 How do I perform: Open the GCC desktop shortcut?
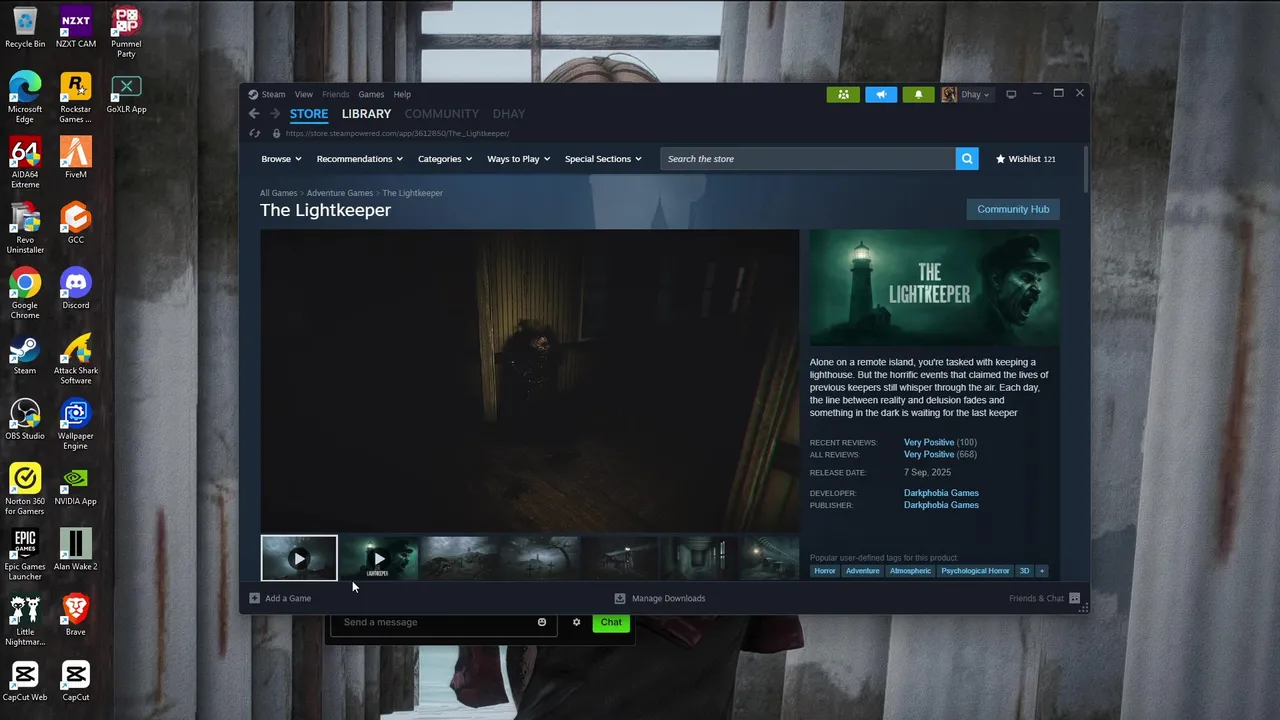(x=76, y=223)
